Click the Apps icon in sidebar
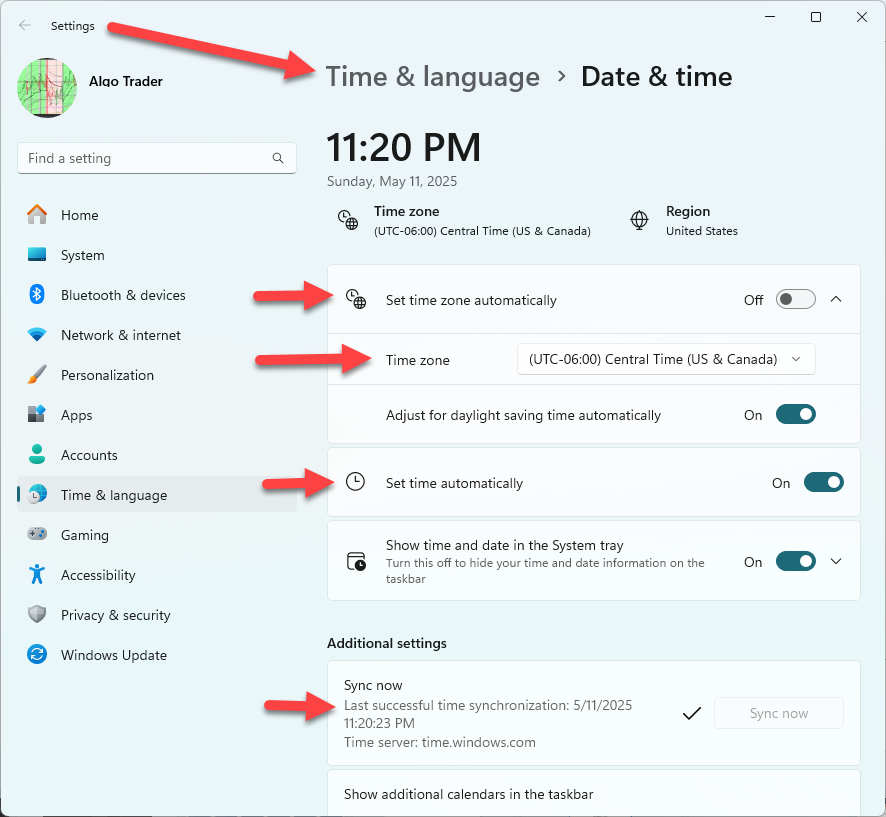The image size is (886, 817). (37, 414)
